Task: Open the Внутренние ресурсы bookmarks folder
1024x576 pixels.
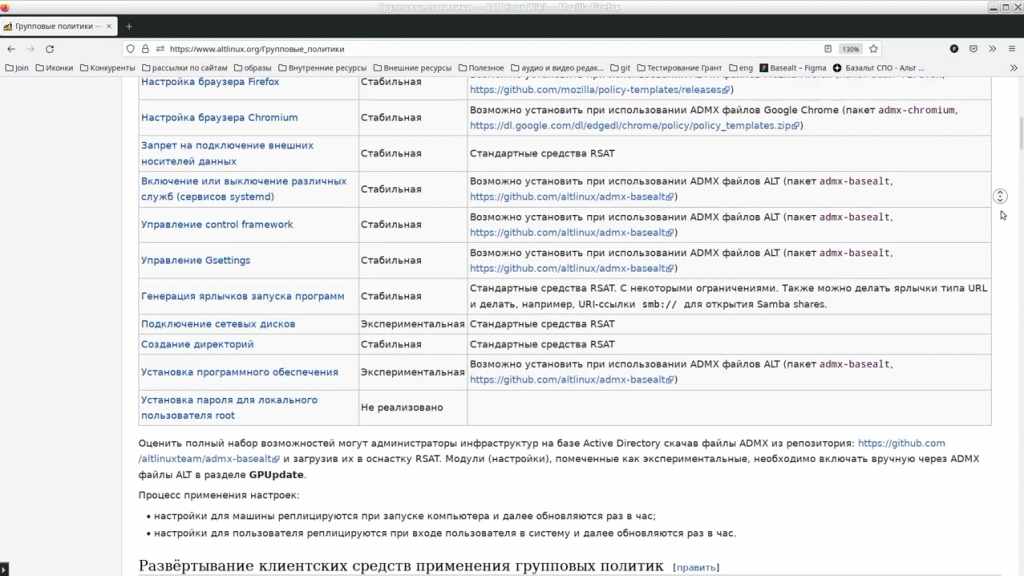Action: tap(322, 68)
